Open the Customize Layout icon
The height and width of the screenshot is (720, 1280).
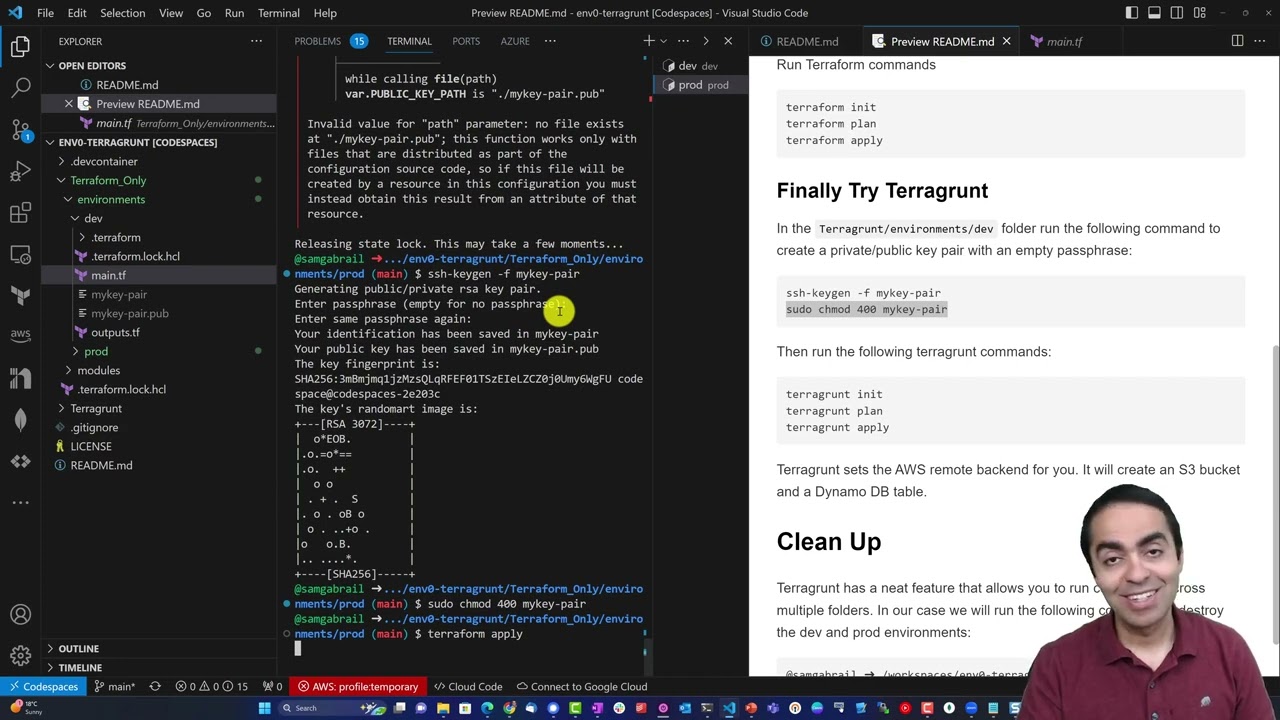[1199, 13]
